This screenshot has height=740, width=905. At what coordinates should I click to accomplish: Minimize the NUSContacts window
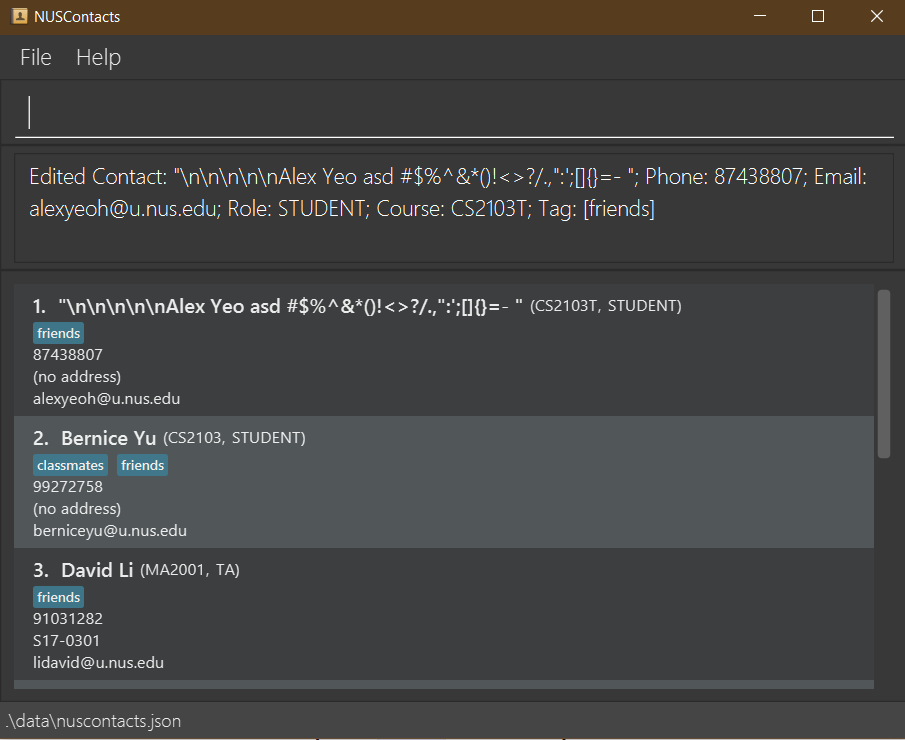[x=760, y=16]
